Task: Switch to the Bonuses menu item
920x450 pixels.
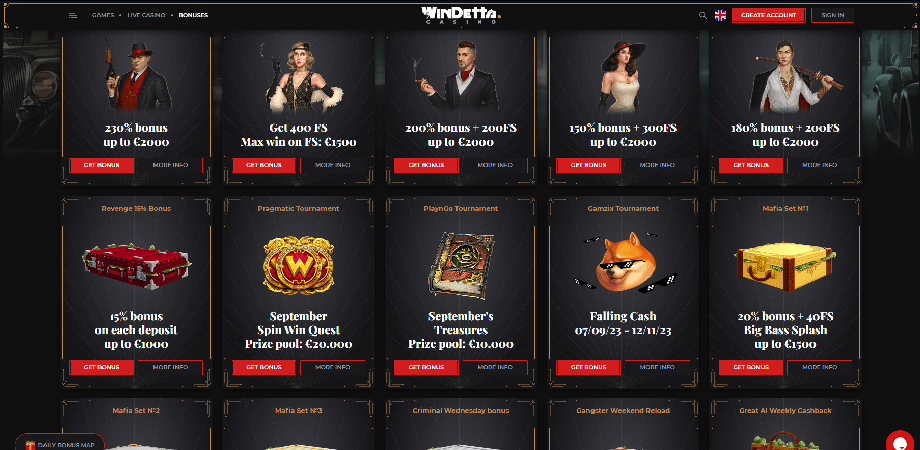Action: (193, 15)
